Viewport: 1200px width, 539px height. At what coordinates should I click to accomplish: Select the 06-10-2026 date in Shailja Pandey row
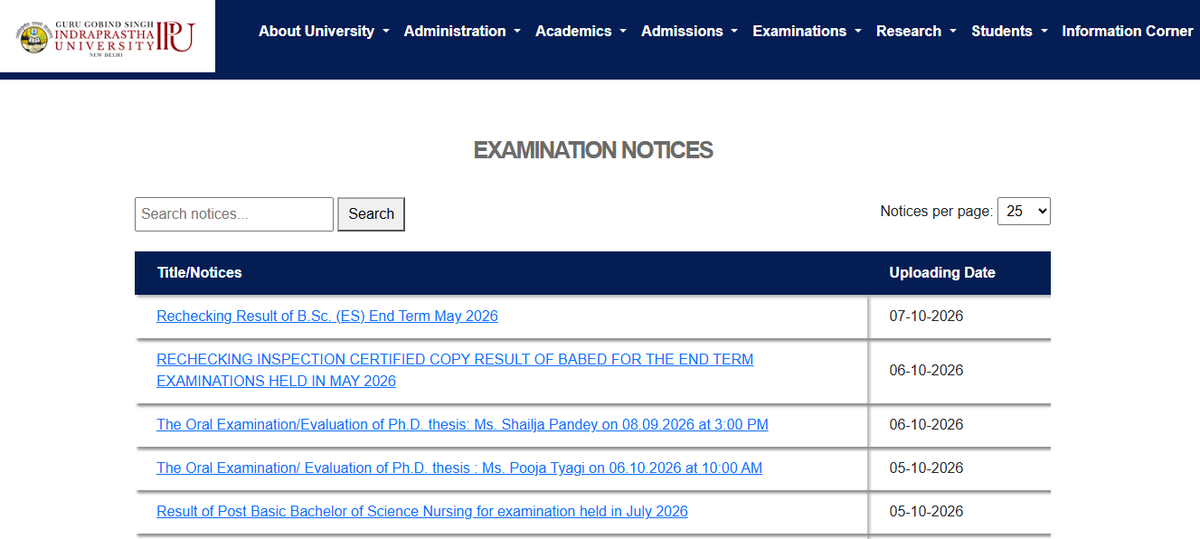click(926, 424)
